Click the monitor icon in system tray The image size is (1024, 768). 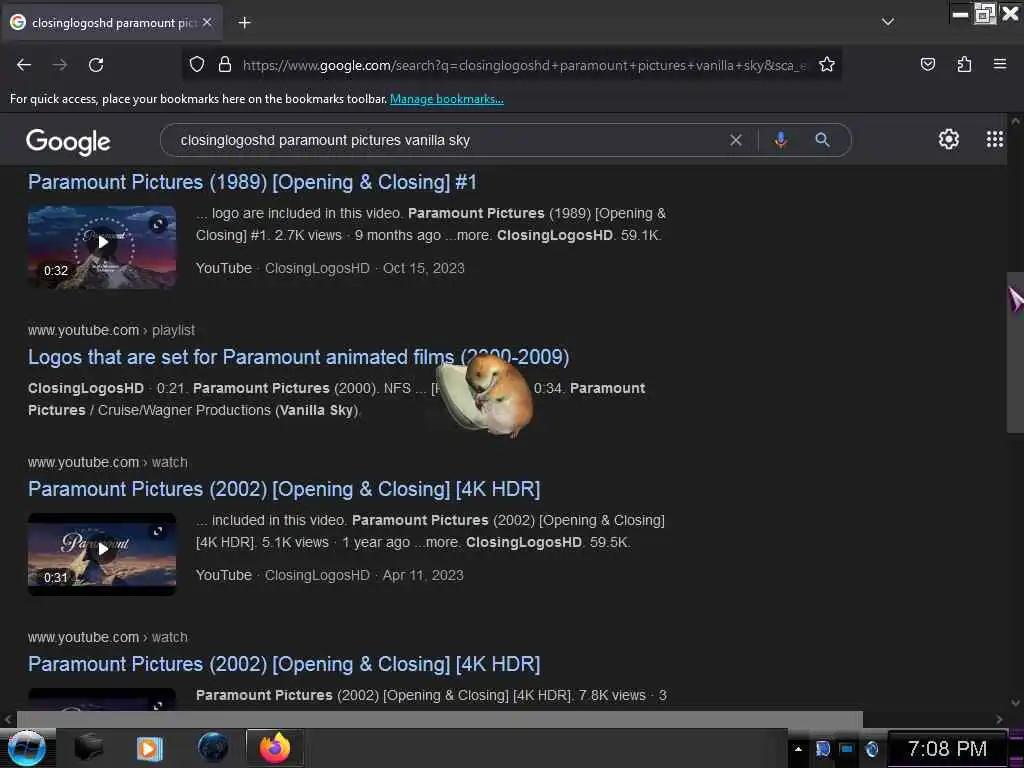point(847,748)
